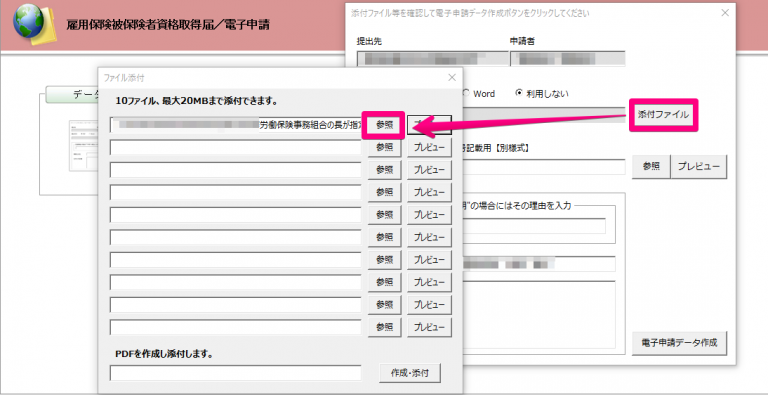Image resolution: width=768 pixels, height=395 pixels.
Task: Close the ファイル添付 dialog
Action: [452, 77]
